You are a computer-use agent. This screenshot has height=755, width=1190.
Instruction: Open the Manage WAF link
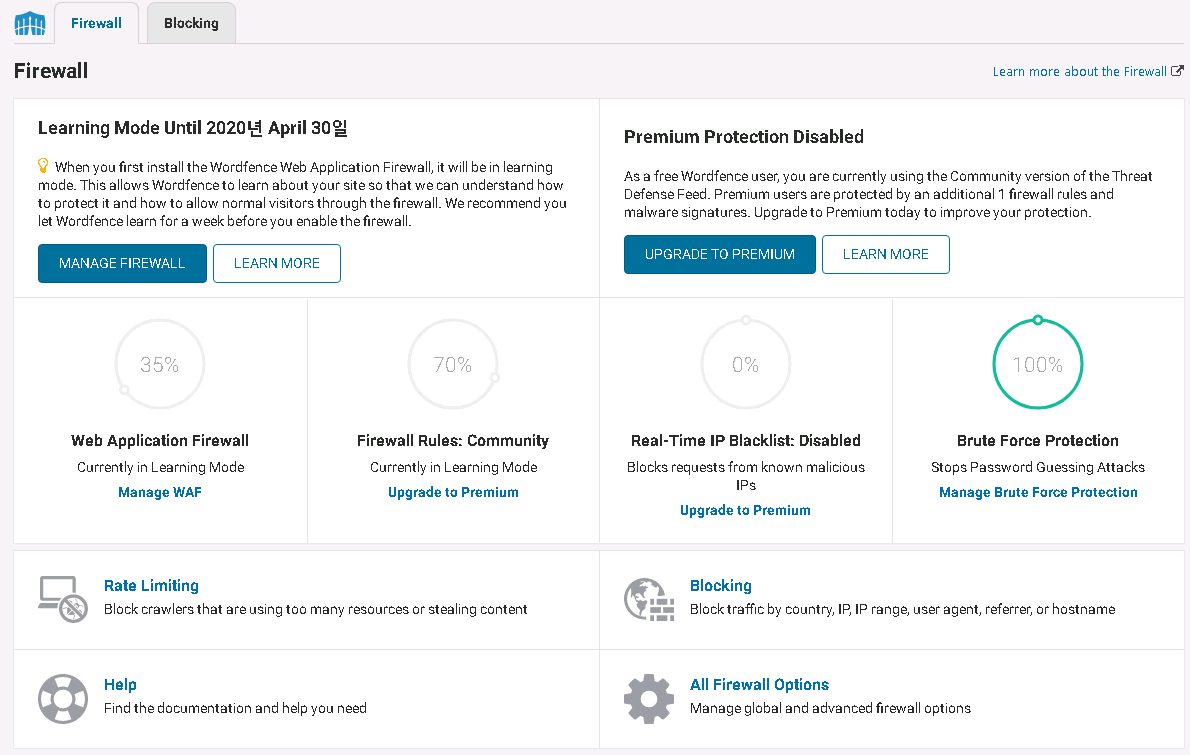pos(160,492)
